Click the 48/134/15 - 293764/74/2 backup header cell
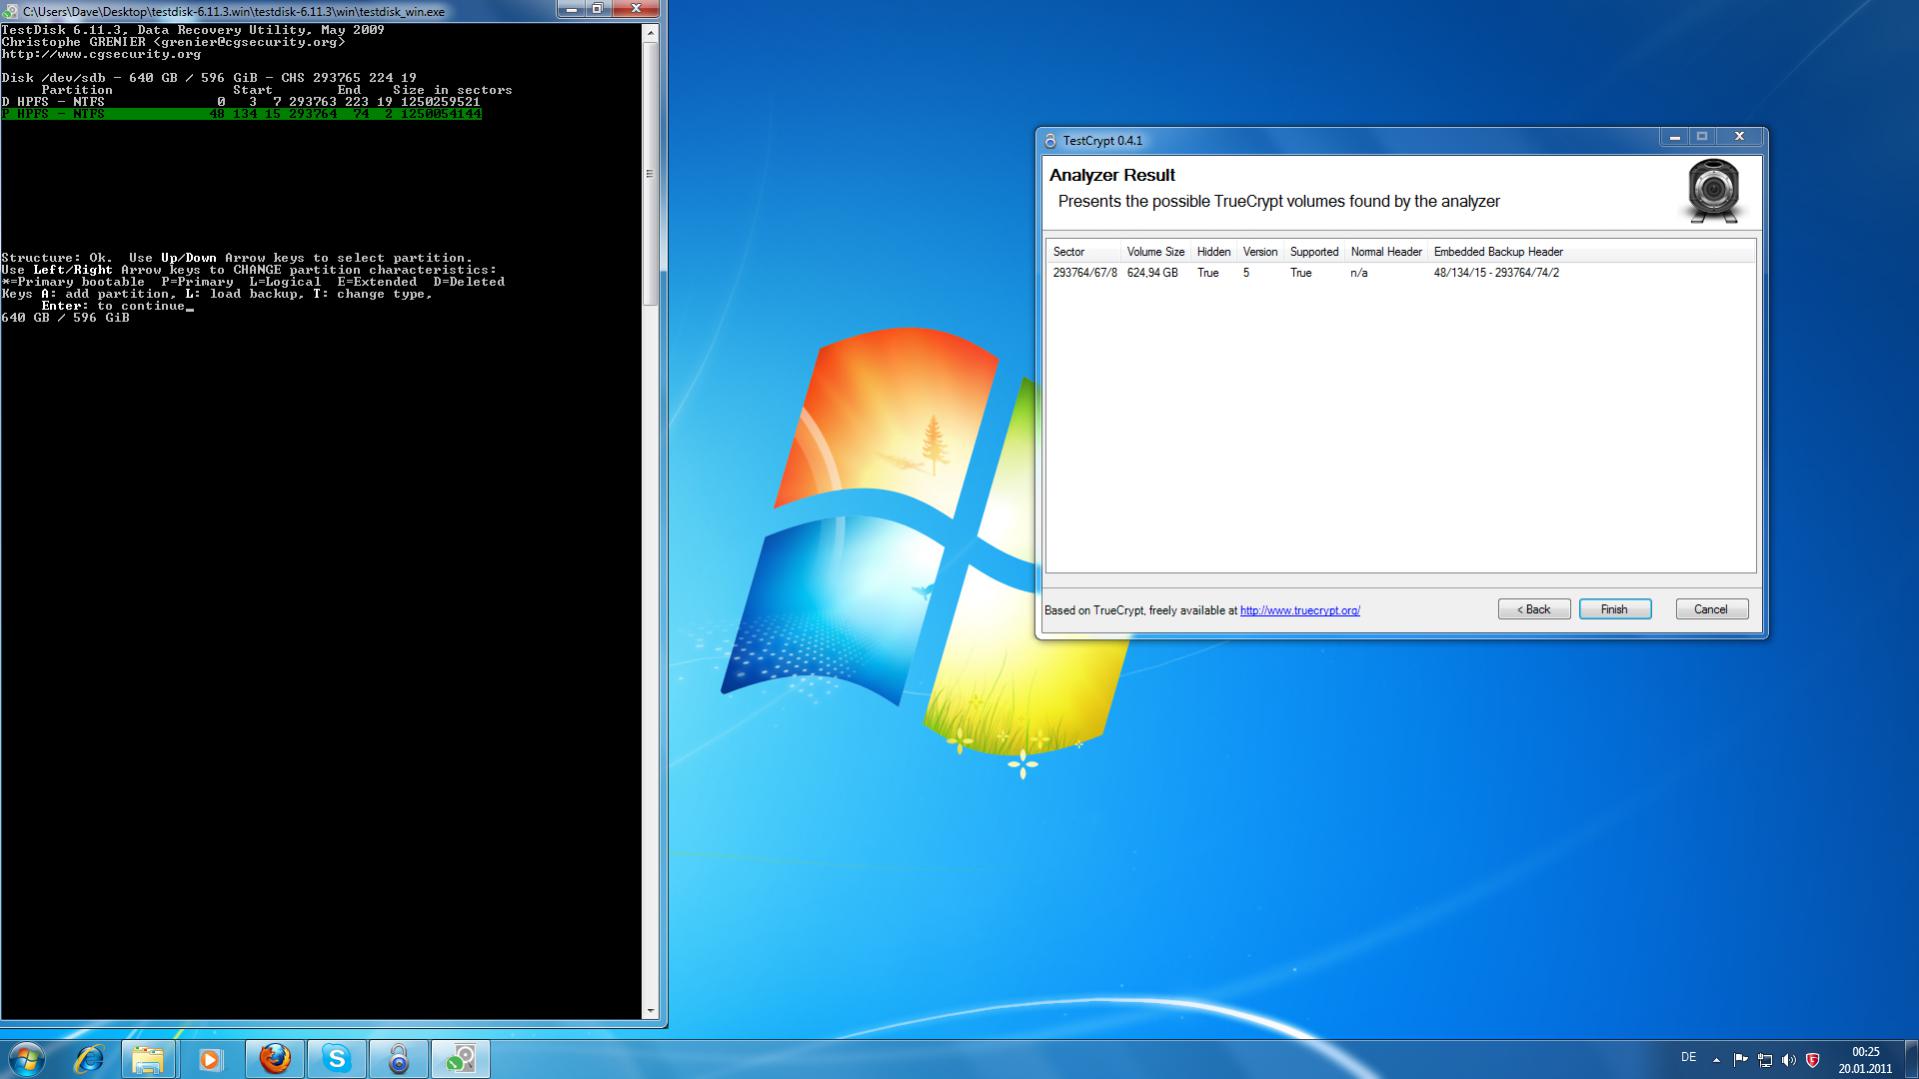Screen dimensions: 1919x1079 click(x=1496, y=273)
